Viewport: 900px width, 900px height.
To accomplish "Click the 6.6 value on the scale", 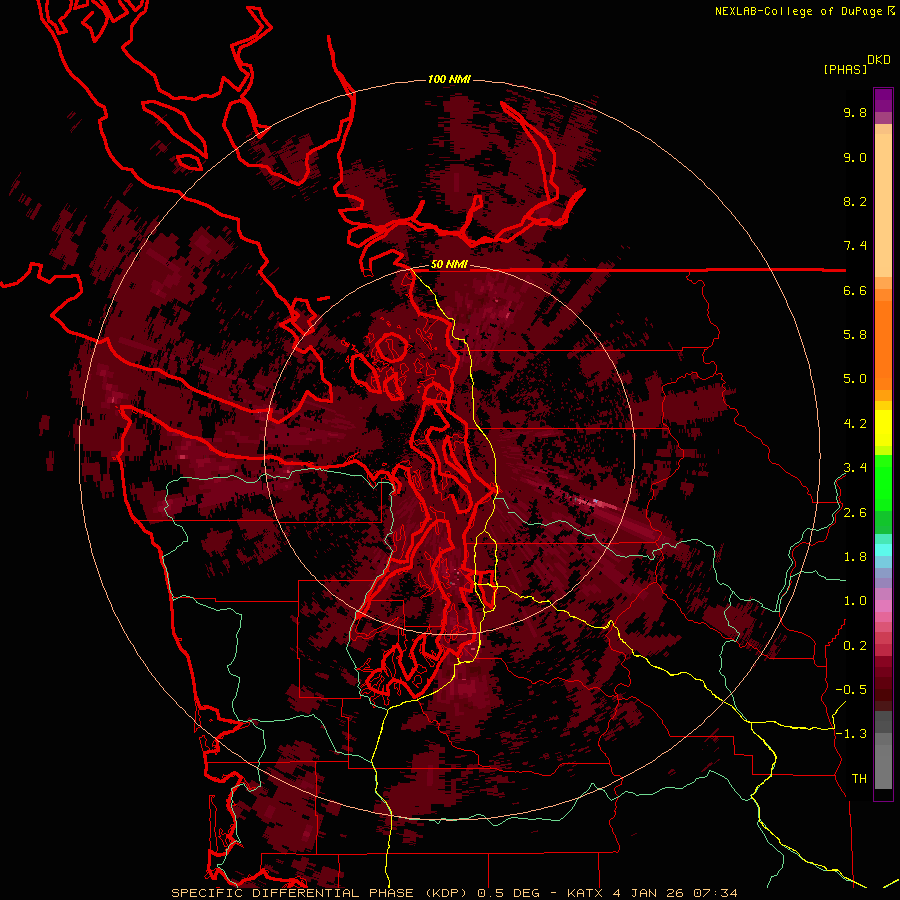I will (x=855, y=290).
